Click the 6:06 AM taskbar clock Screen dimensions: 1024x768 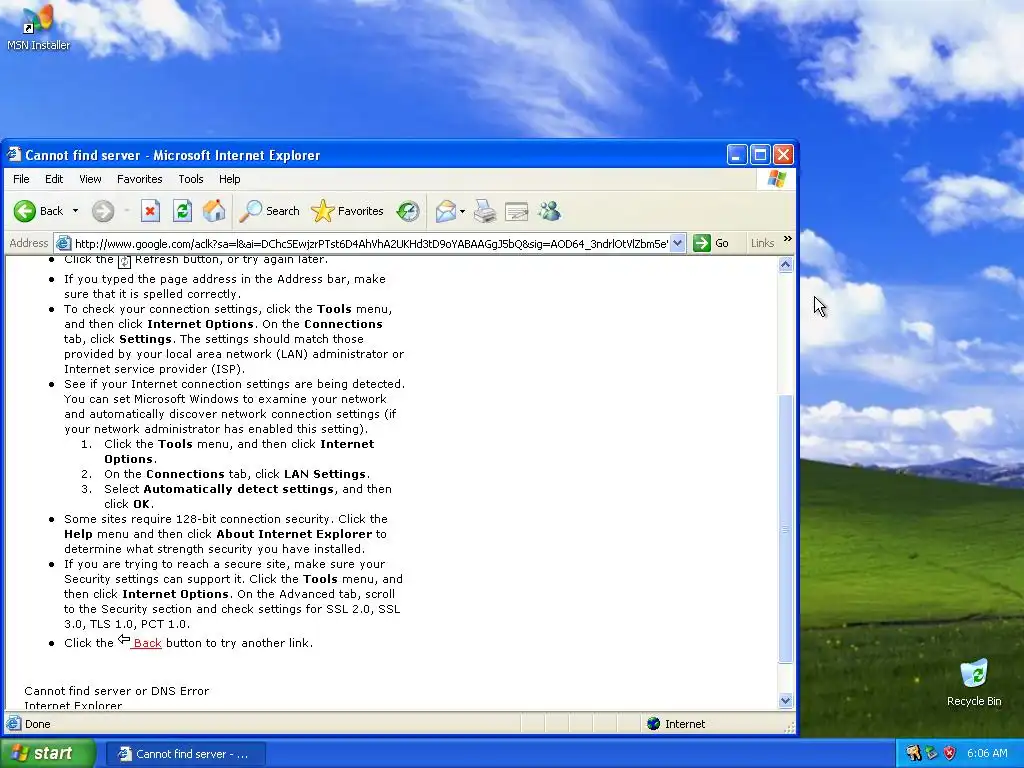(987, 753)
